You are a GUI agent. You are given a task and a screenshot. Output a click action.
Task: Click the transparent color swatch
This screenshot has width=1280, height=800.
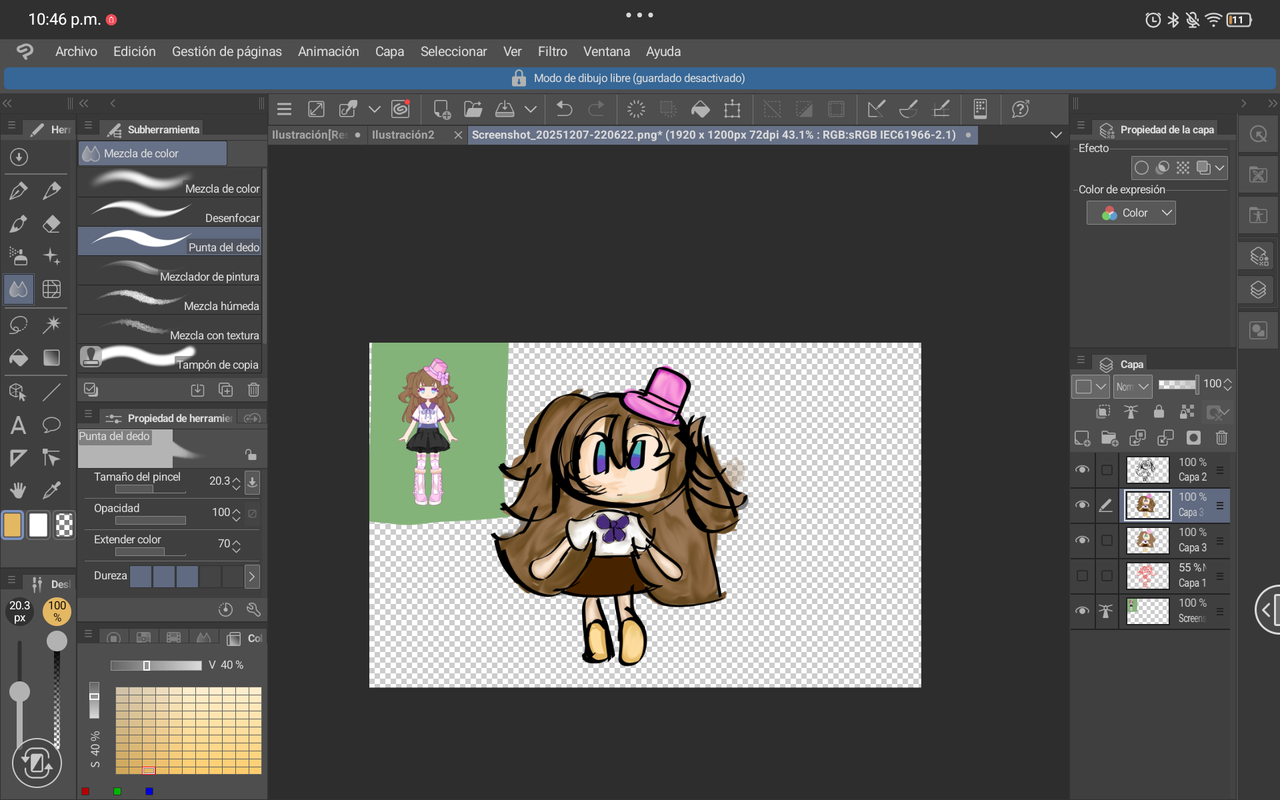pos(64,525)
